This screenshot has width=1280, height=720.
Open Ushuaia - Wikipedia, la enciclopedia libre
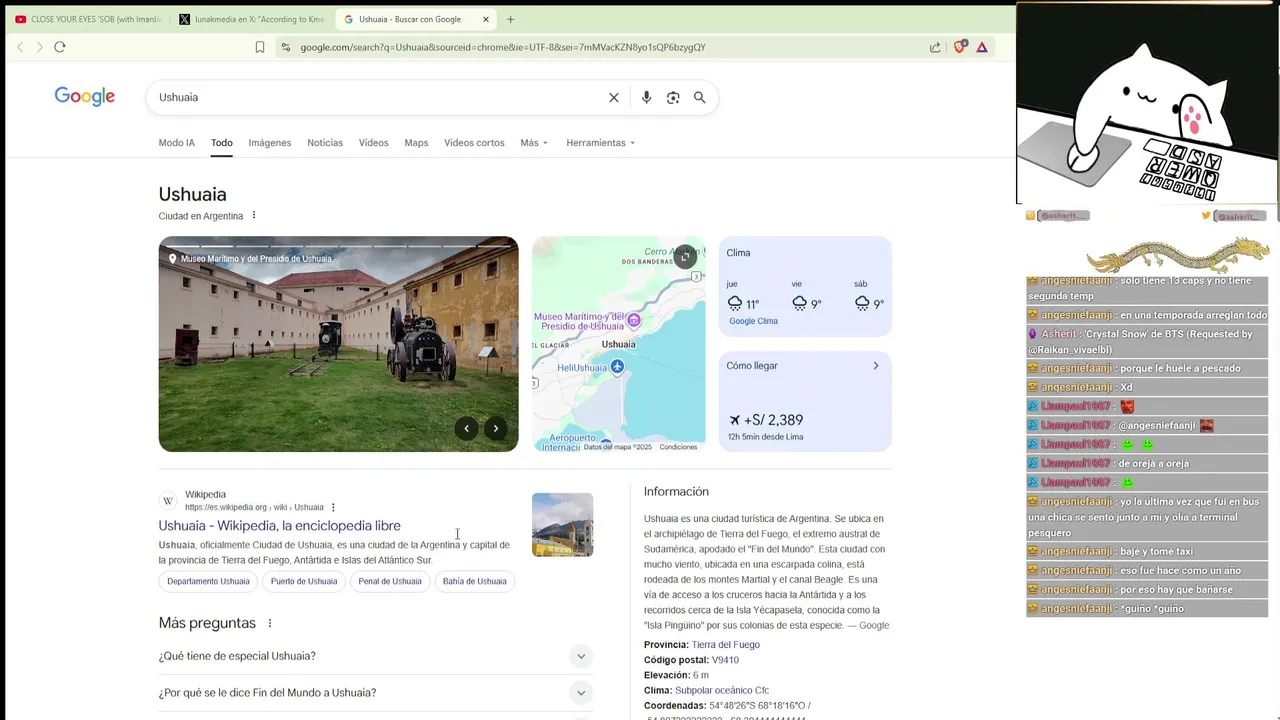point(279,525)
